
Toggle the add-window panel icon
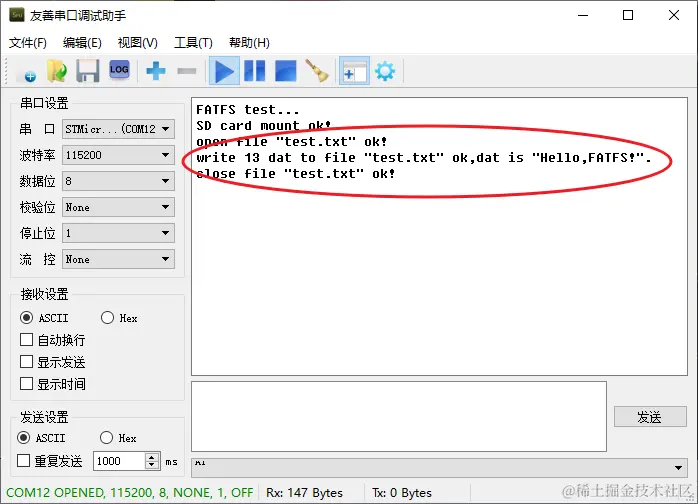point(354,71)
